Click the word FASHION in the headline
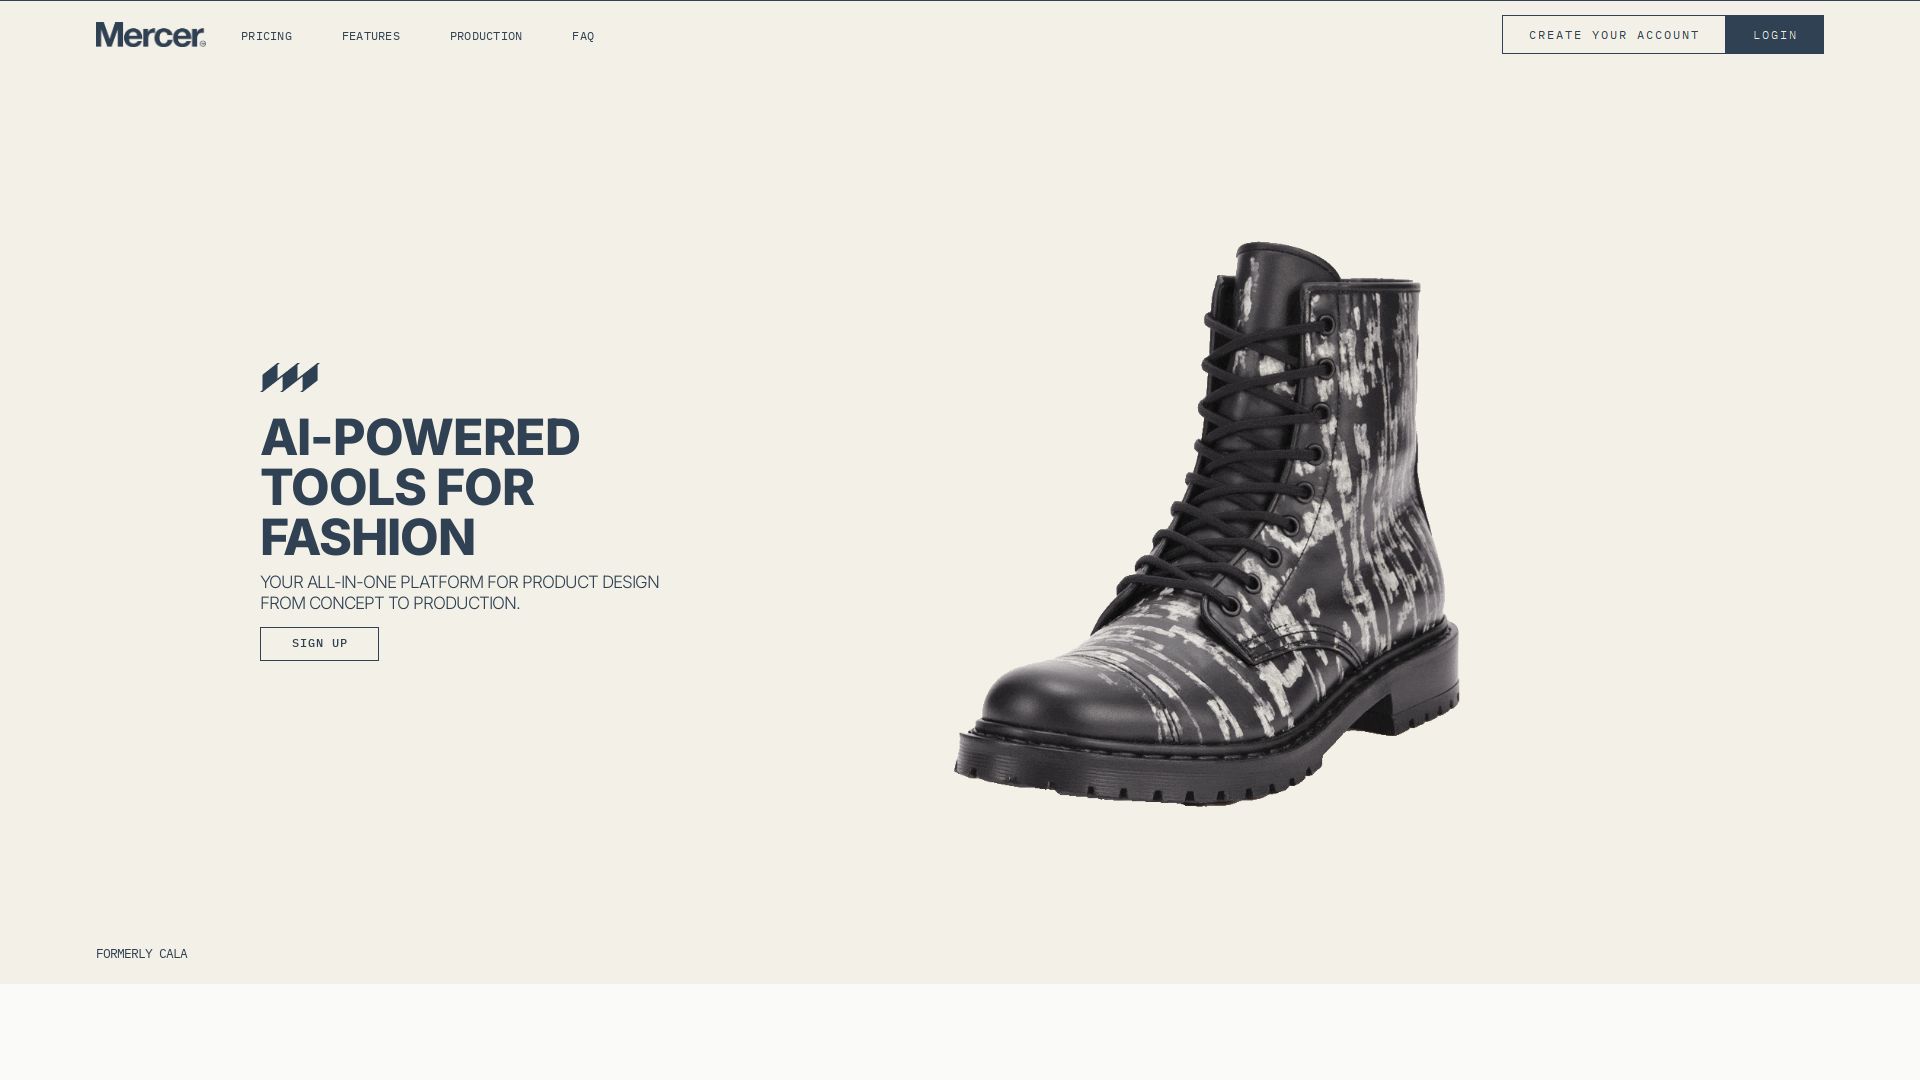Screen dimensions: 1920x1080 [x=368, y=538]
